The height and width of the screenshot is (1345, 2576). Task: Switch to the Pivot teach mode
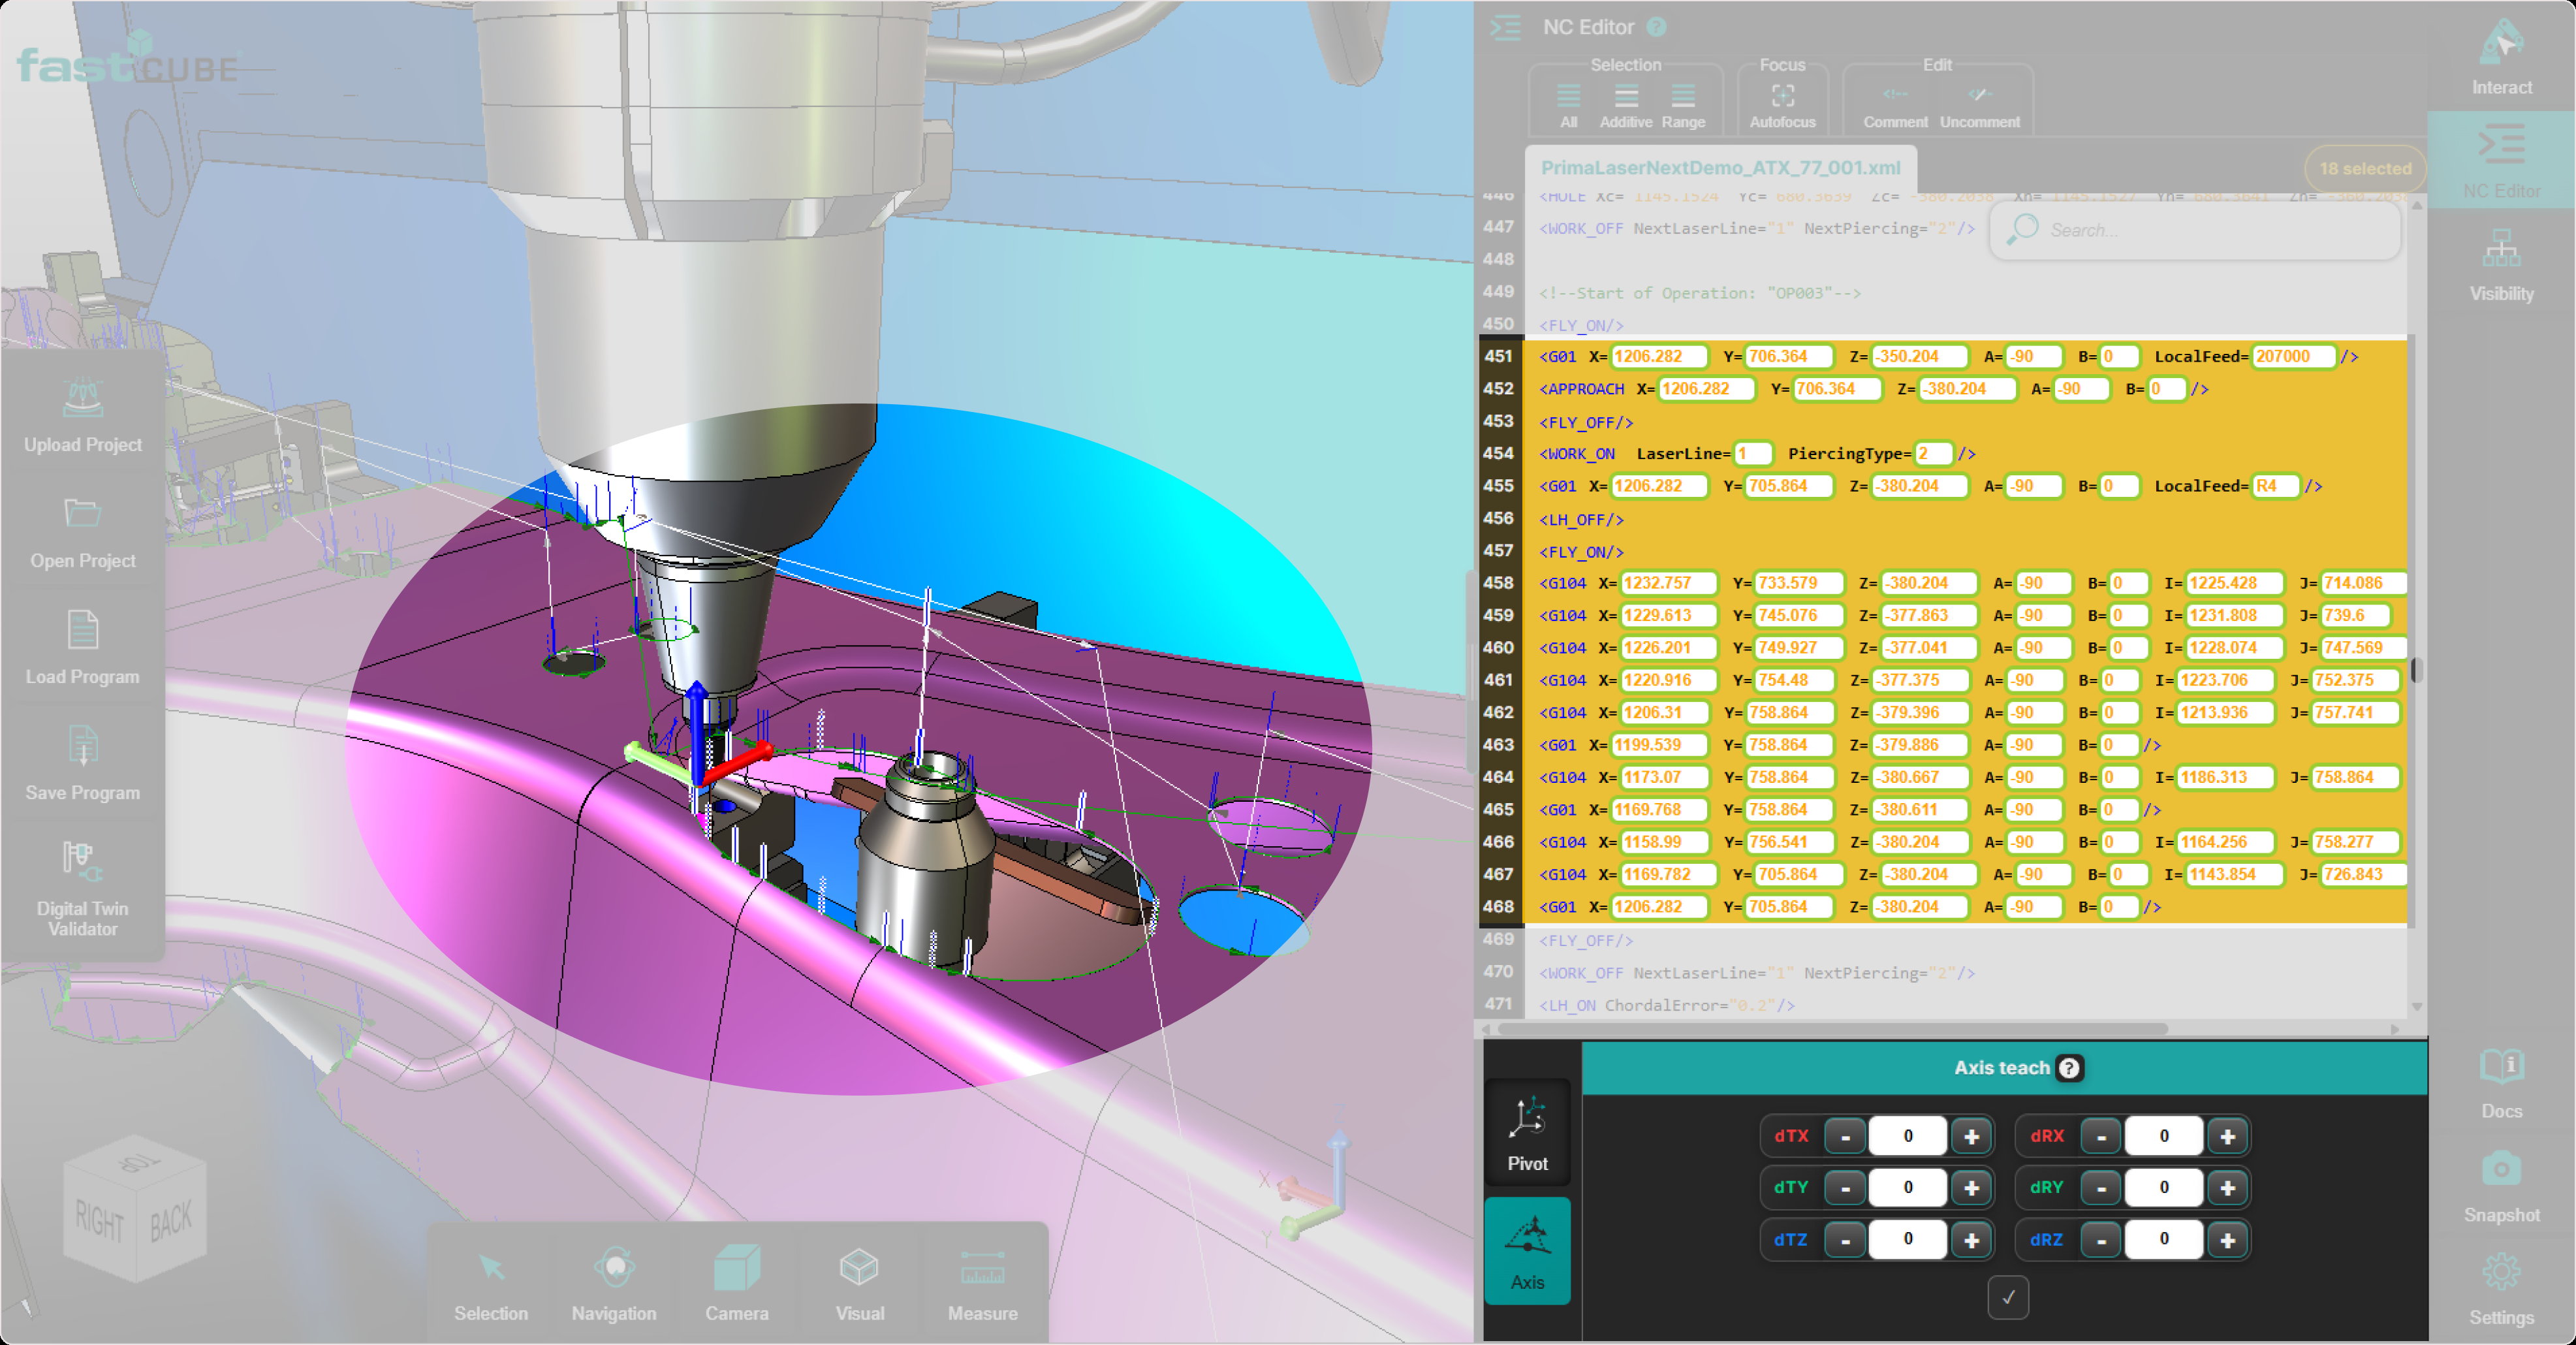point(1527,1132)
